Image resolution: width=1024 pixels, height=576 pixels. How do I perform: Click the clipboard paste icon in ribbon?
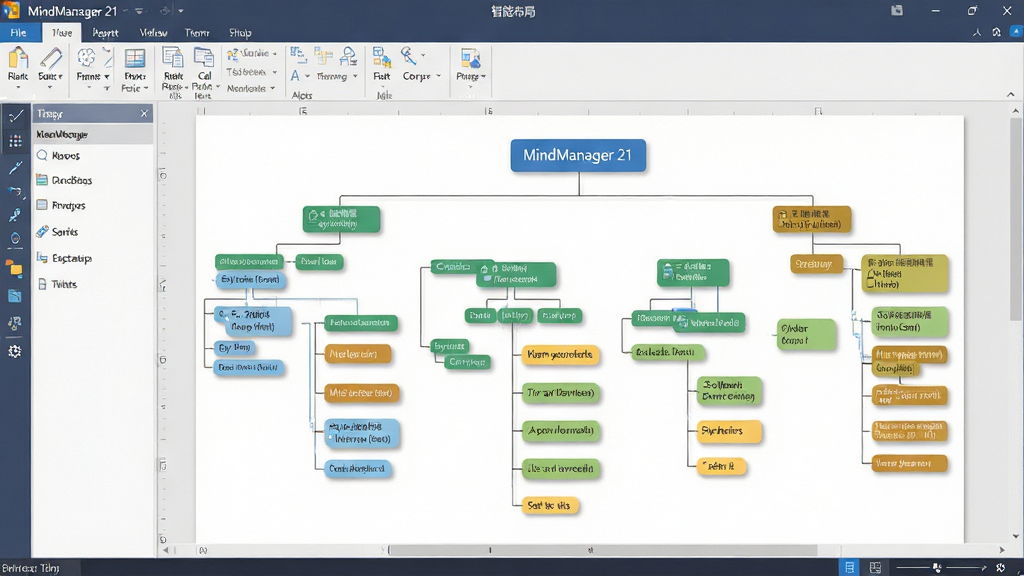(x=18, y=58)
